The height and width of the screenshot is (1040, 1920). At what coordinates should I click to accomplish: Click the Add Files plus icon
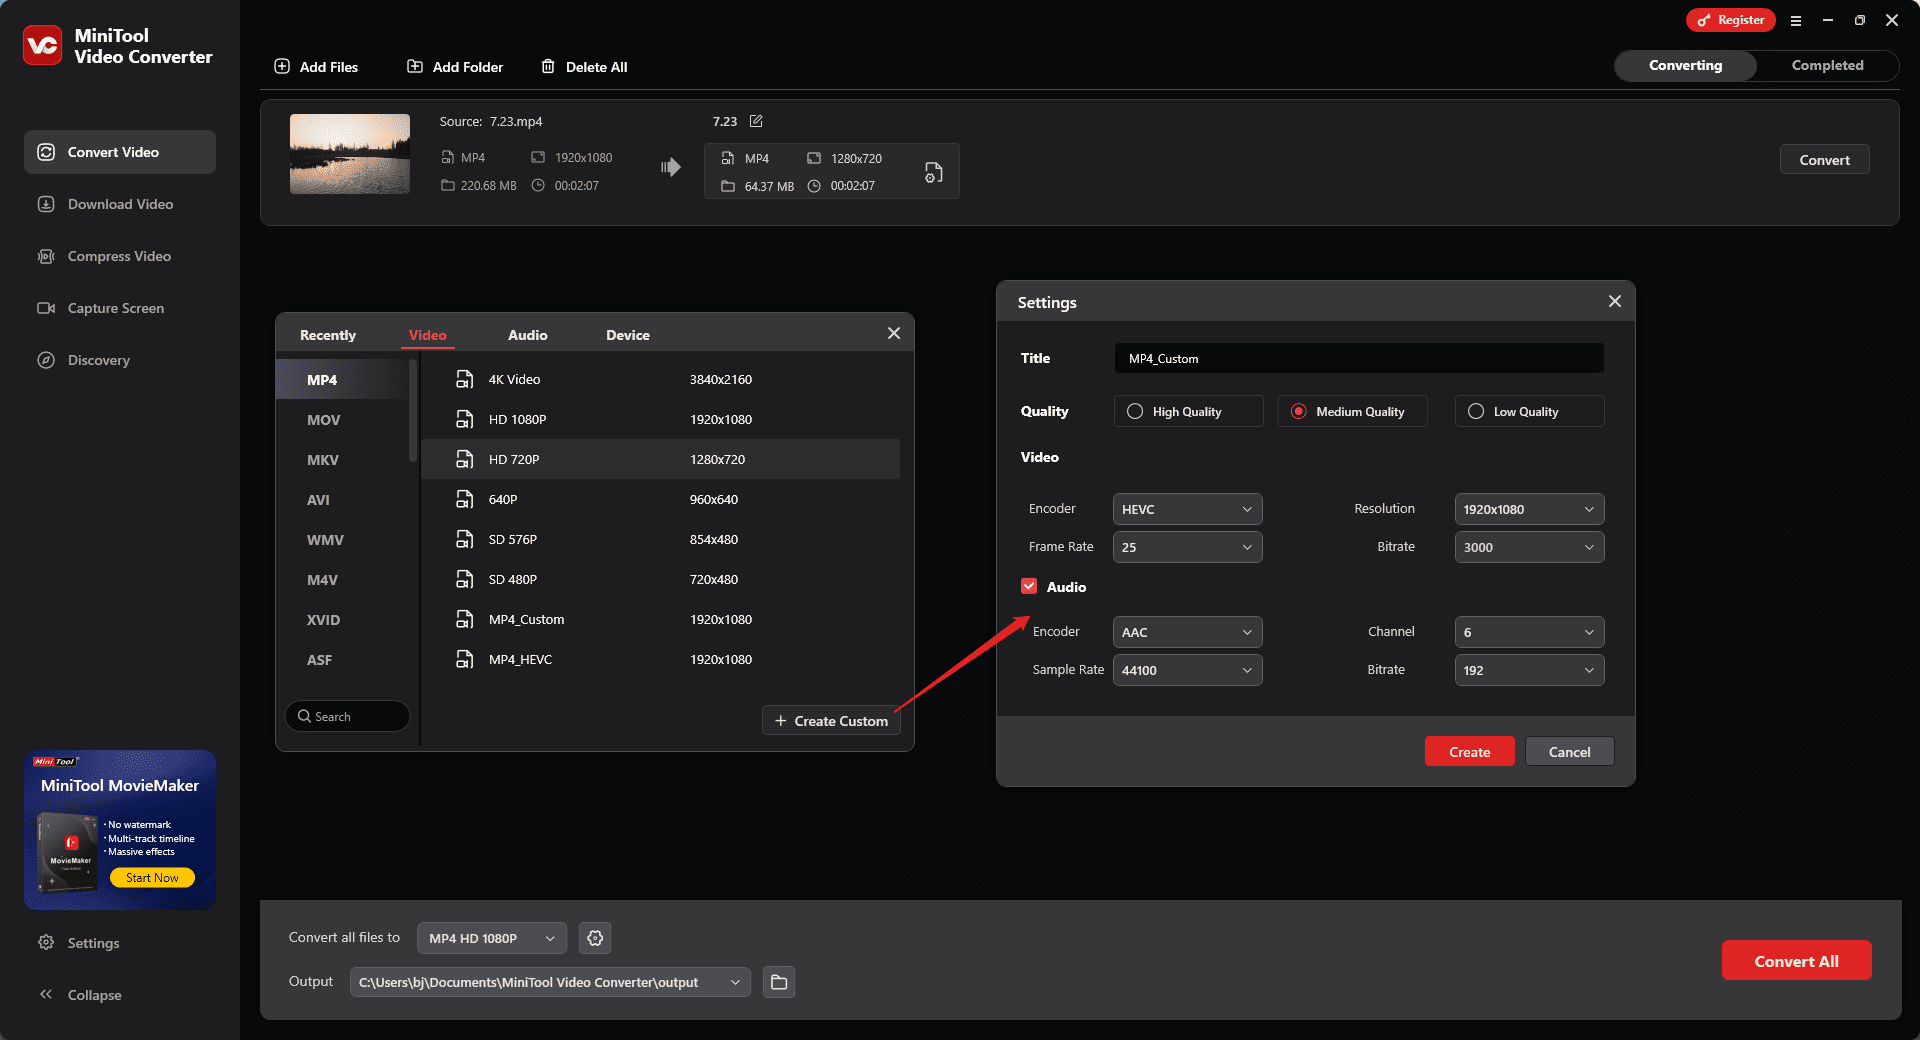(x=282, y=66)
